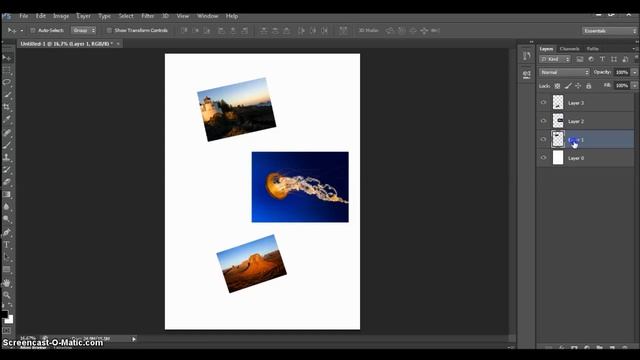Hide Layer 1 visibility eye

(543, 140)
